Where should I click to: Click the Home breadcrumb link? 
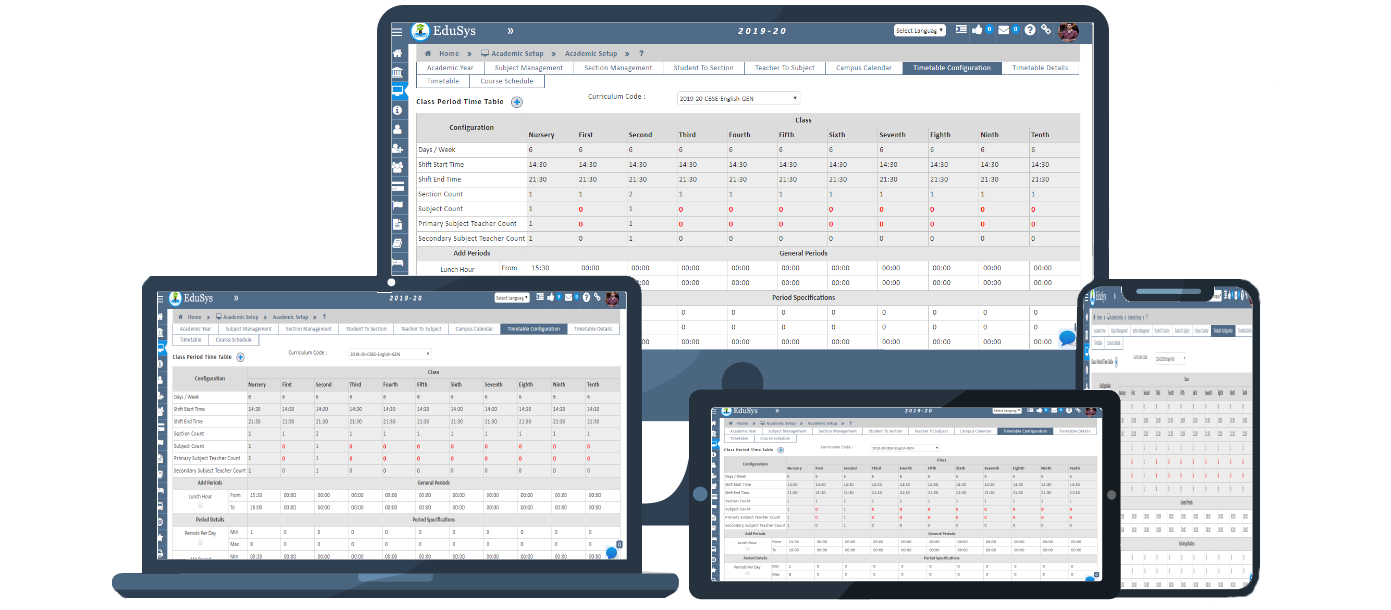[x=448, y=53]
